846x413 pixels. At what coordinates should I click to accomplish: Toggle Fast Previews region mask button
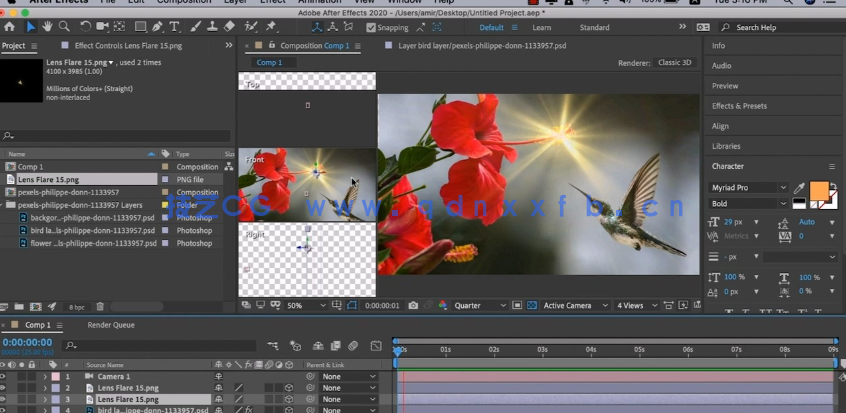point(684,306)
